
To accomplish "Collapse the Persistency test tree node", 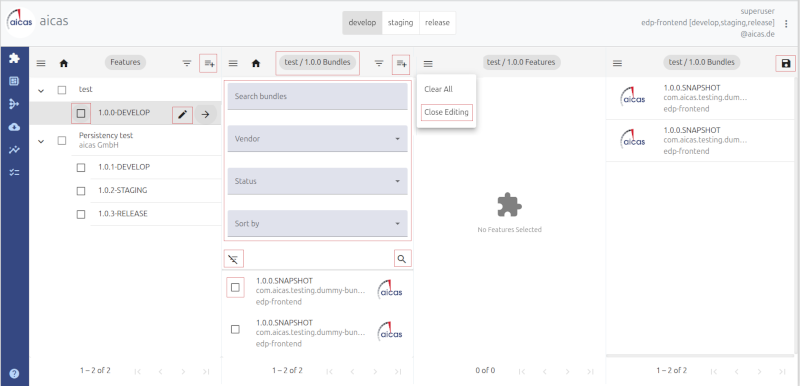I will pos(41,141).
